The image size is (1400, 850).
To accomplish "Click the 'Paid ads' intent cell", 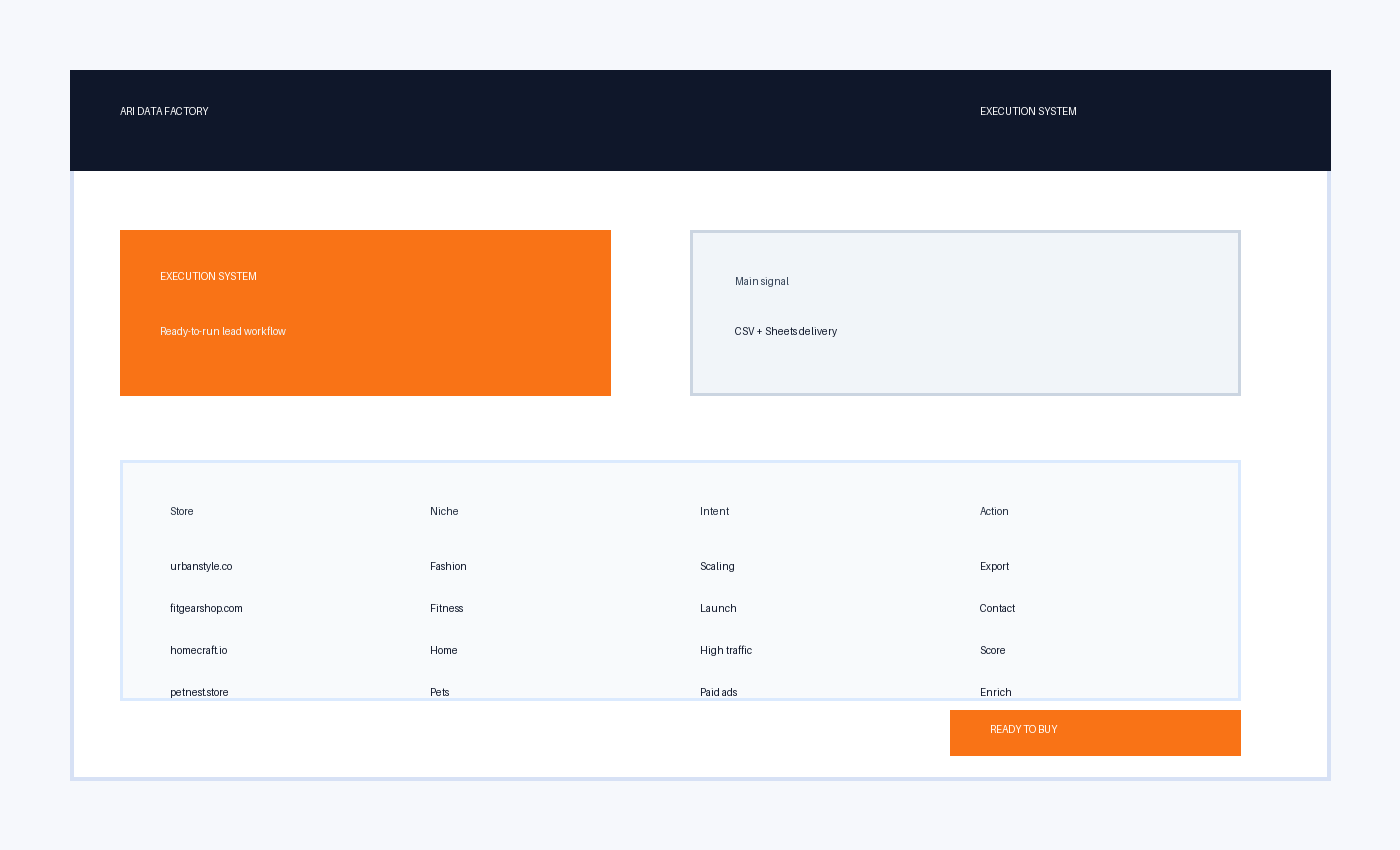I will pos(719,692).
